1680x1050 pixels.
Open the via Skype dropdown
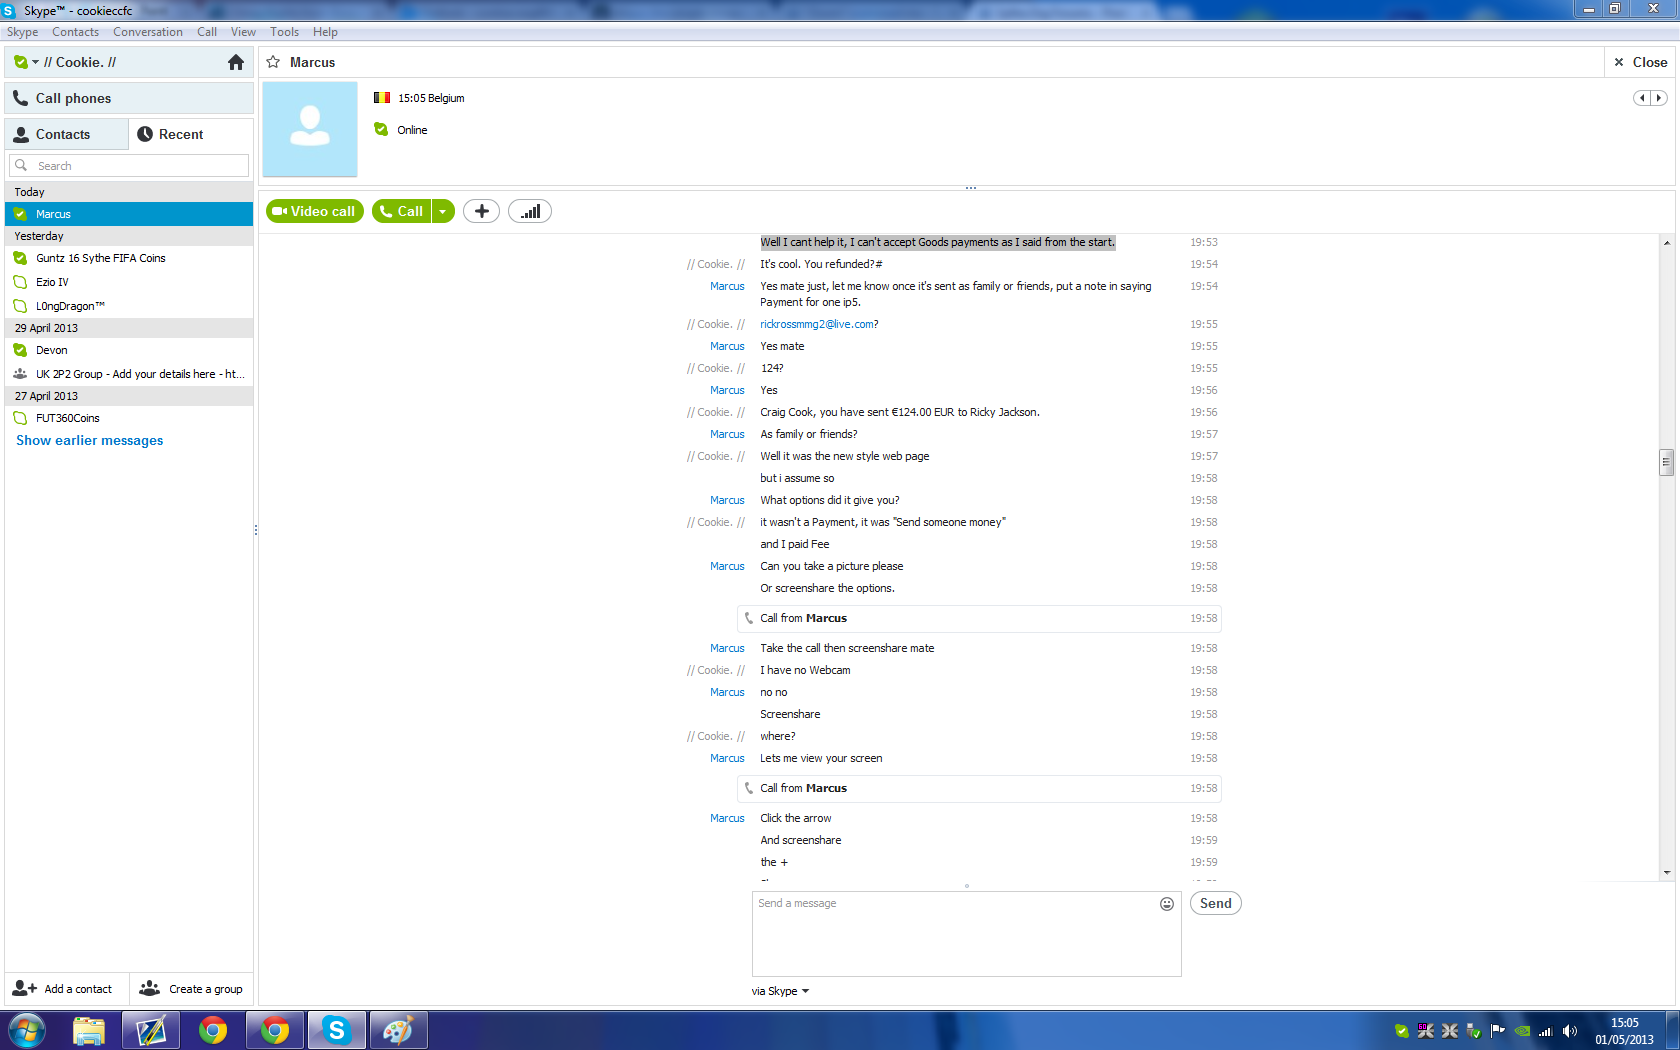pyautogui.click(x=781, y=991)
